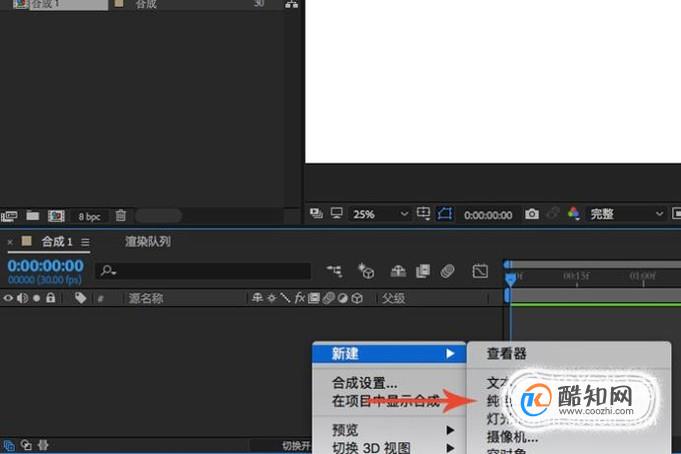Switch to the 渲染队列 tab

pyautogui.click(x=148, y=242)
